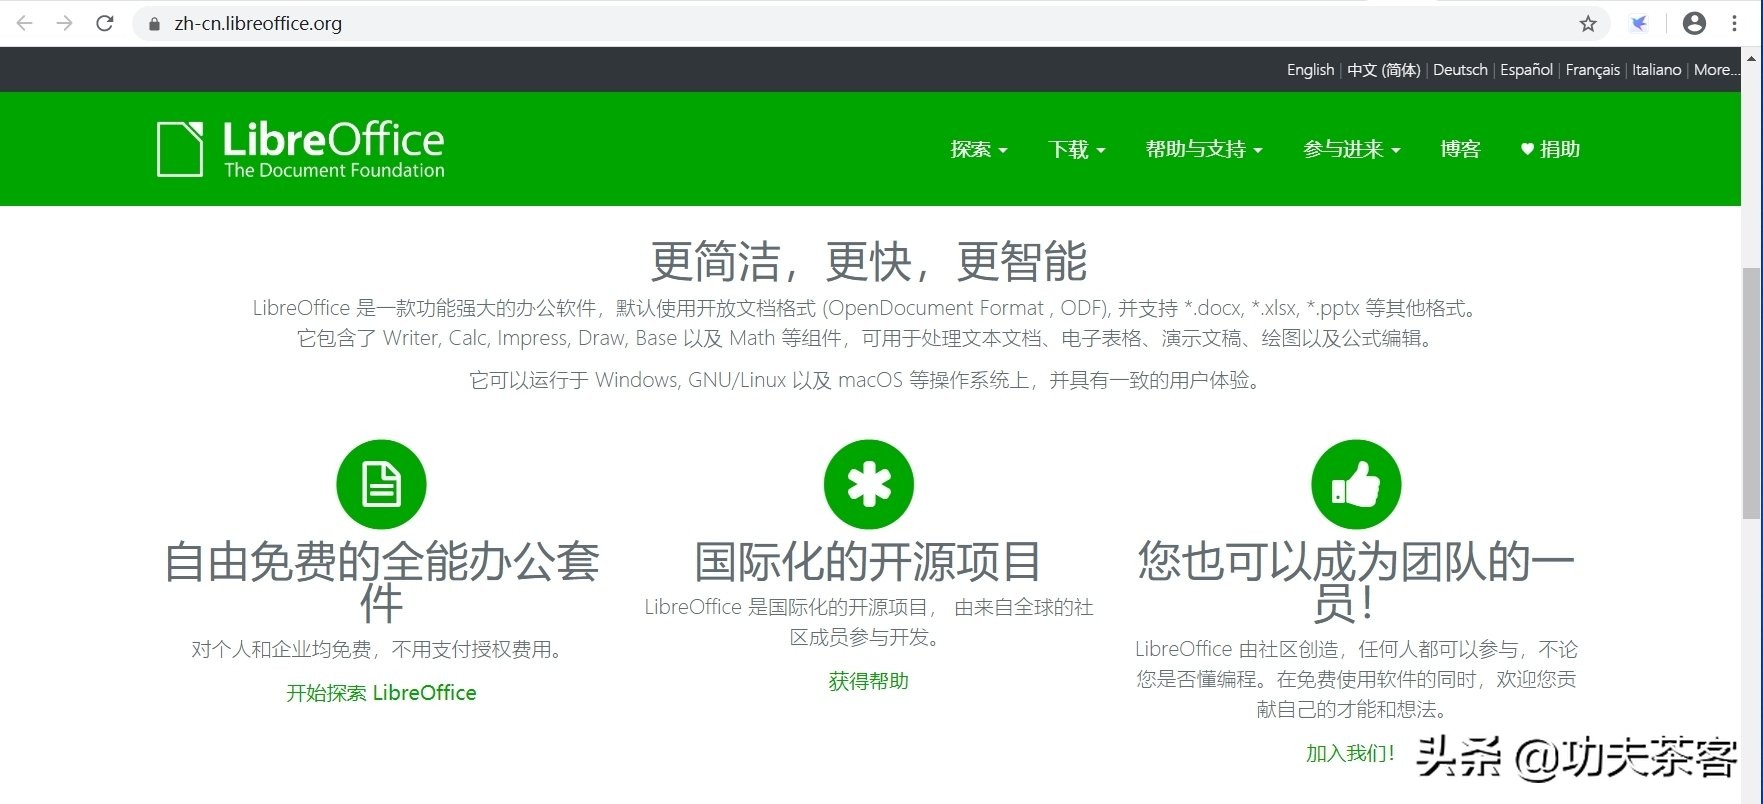1763x804 pixels.
Task: Click the browser forward arrow
Action: click(x=65, y=23)
